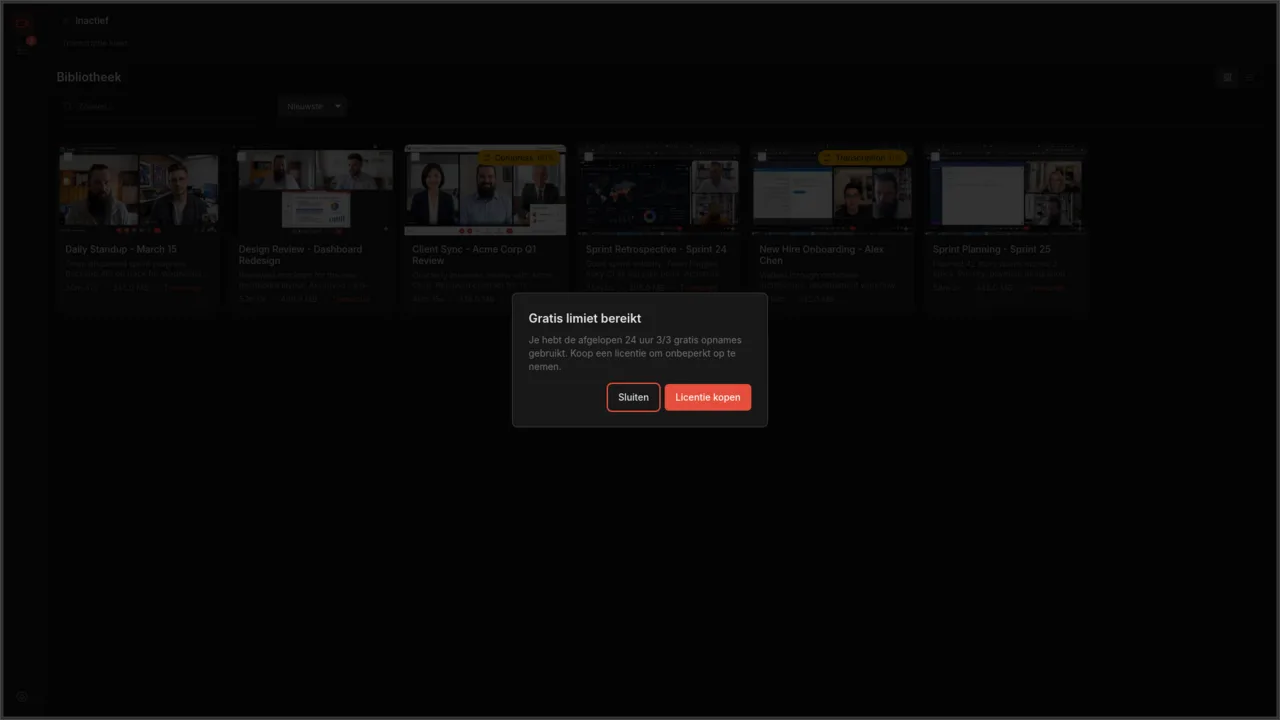Click the library search field
Image resolution: width=1280 pixels, height=720 pixels.
point(160,106)
